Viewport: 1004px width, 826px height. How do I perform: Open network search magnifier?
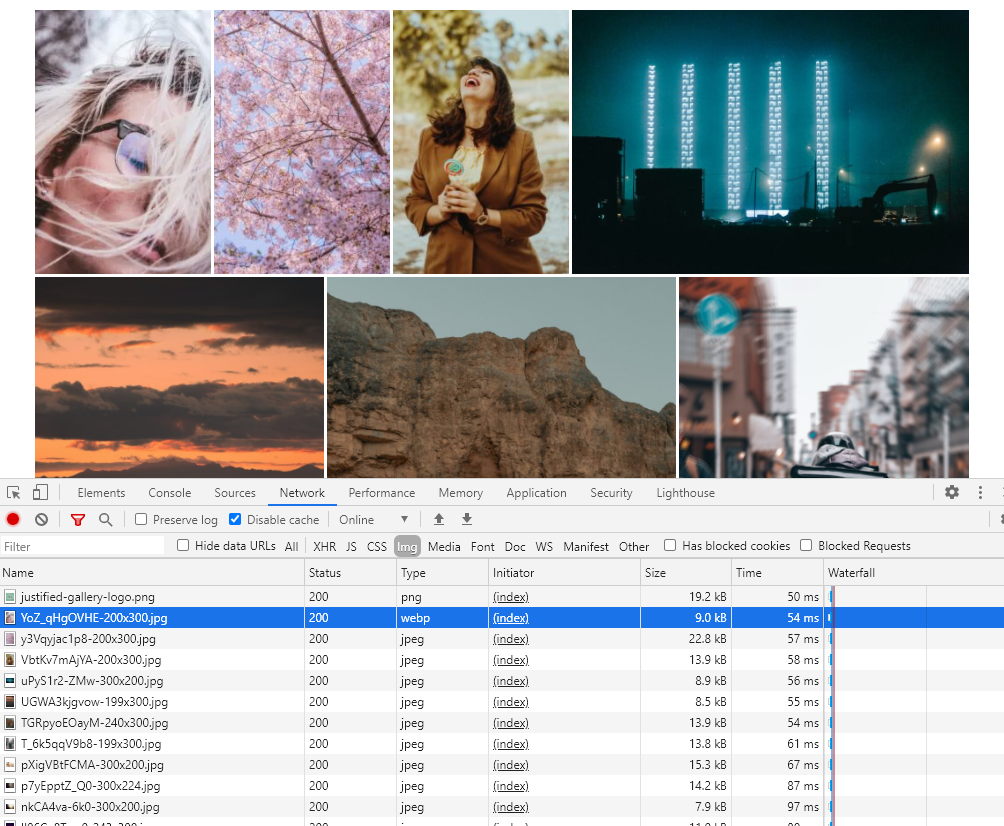coord(106,519)
